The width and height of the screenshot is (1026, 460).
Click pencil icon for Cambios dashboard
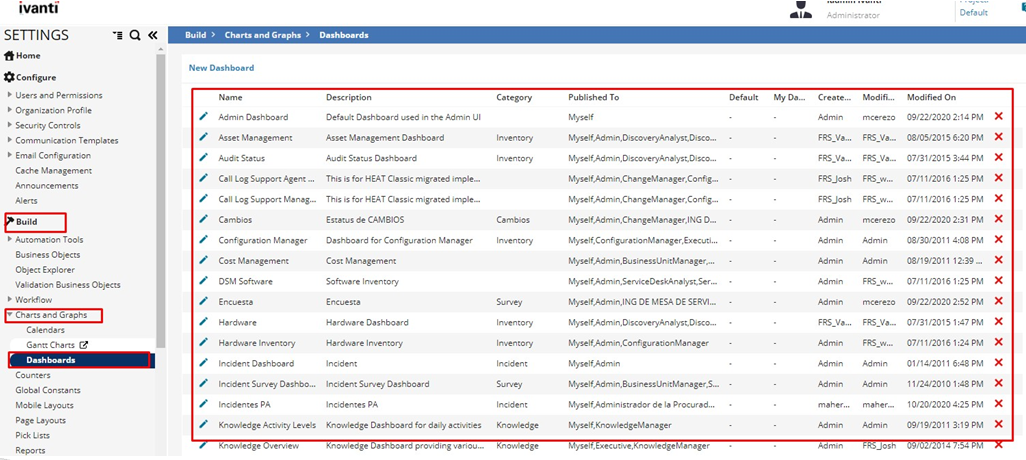click(204, 219)
